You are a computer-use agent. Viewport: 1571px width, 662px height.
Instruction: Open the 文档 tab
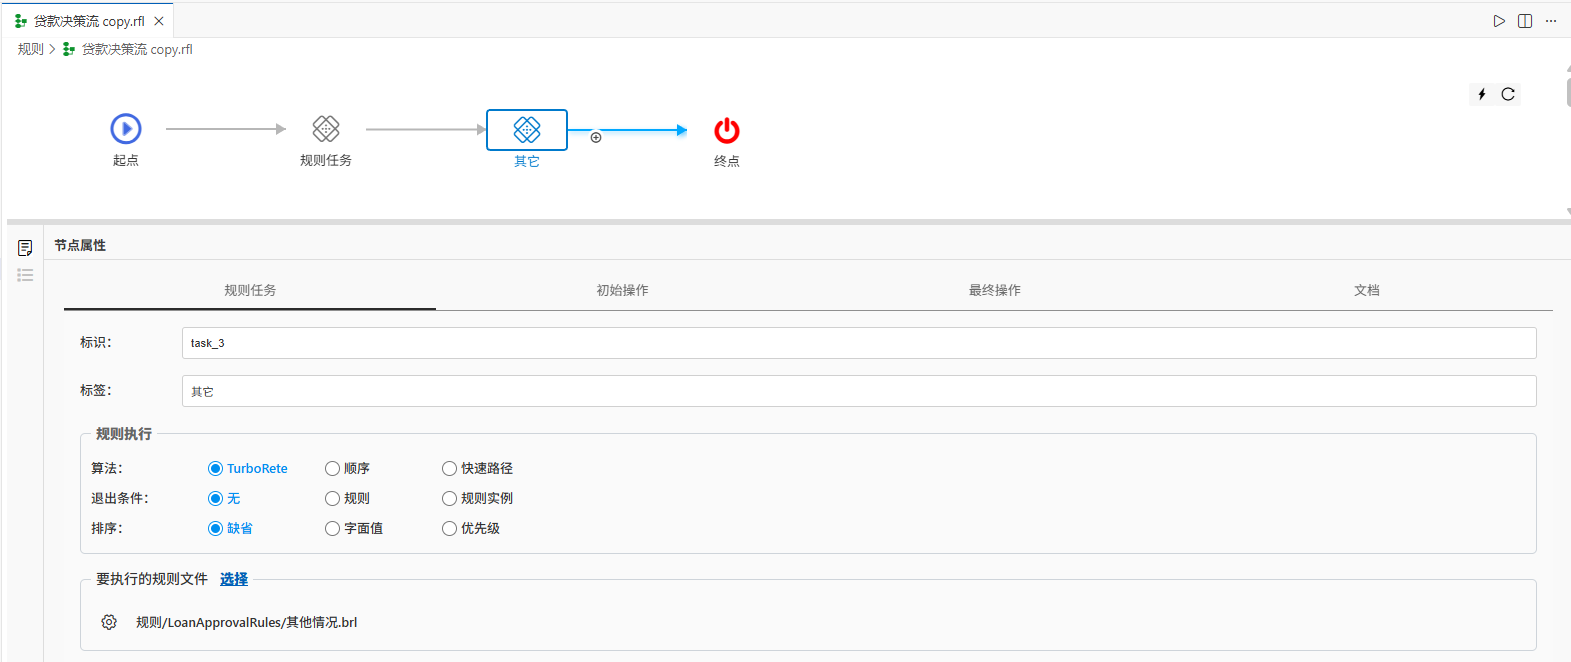point(1366,290)
